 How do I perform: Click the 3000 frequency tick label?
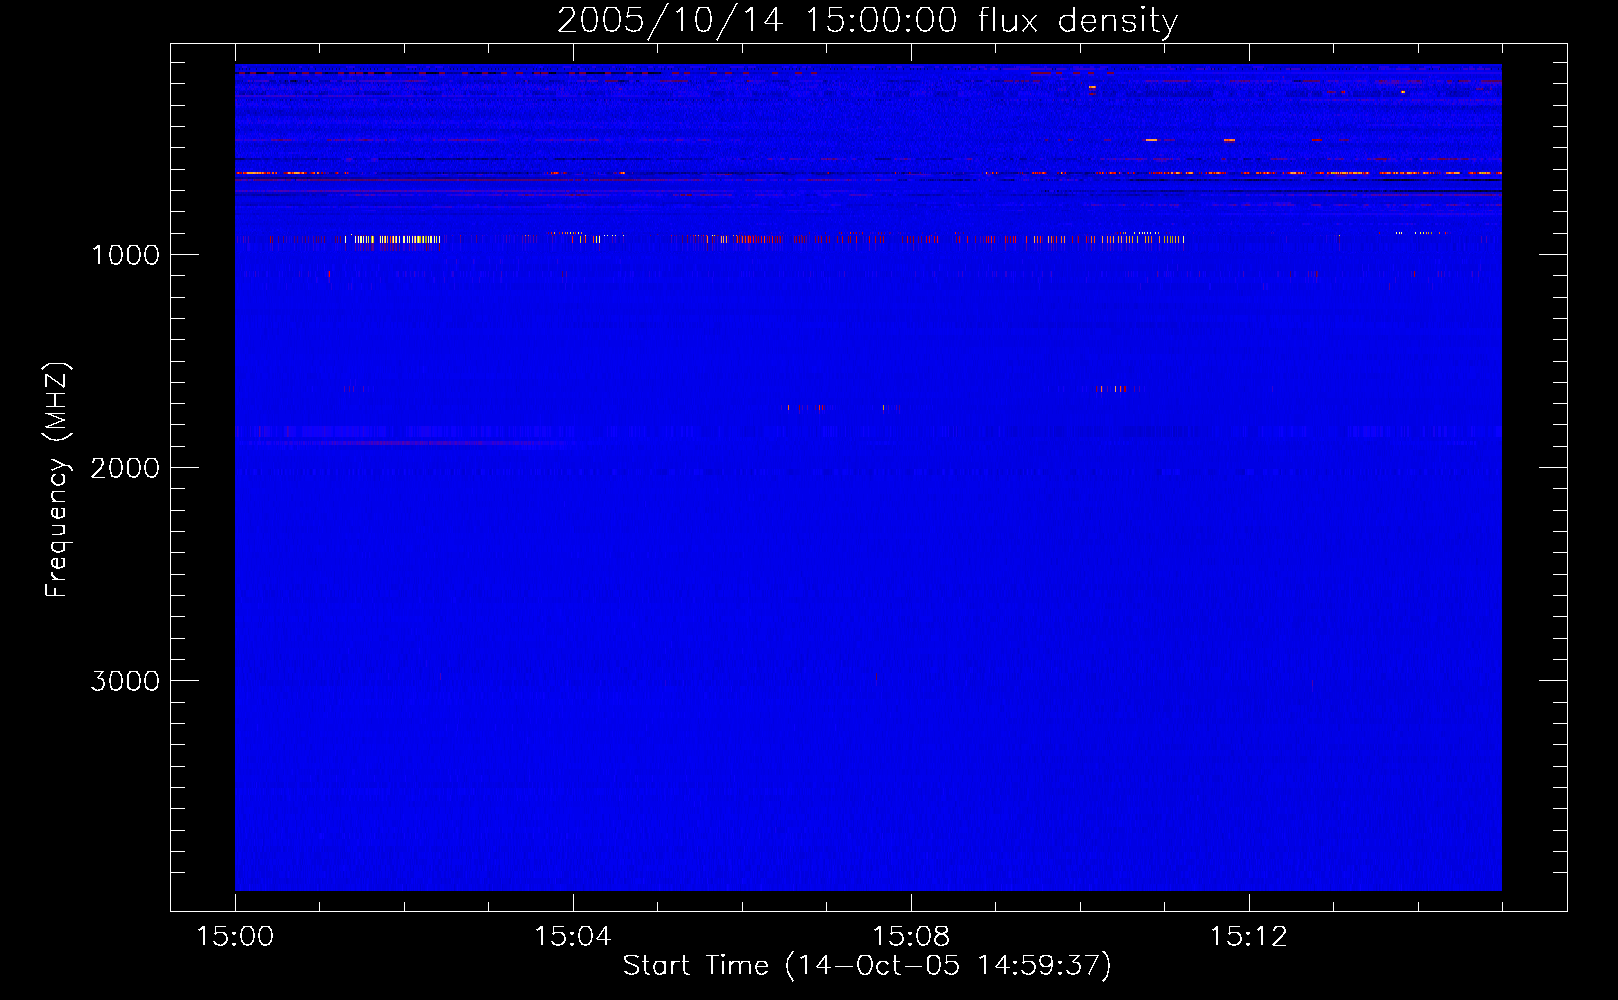[125, 681]
